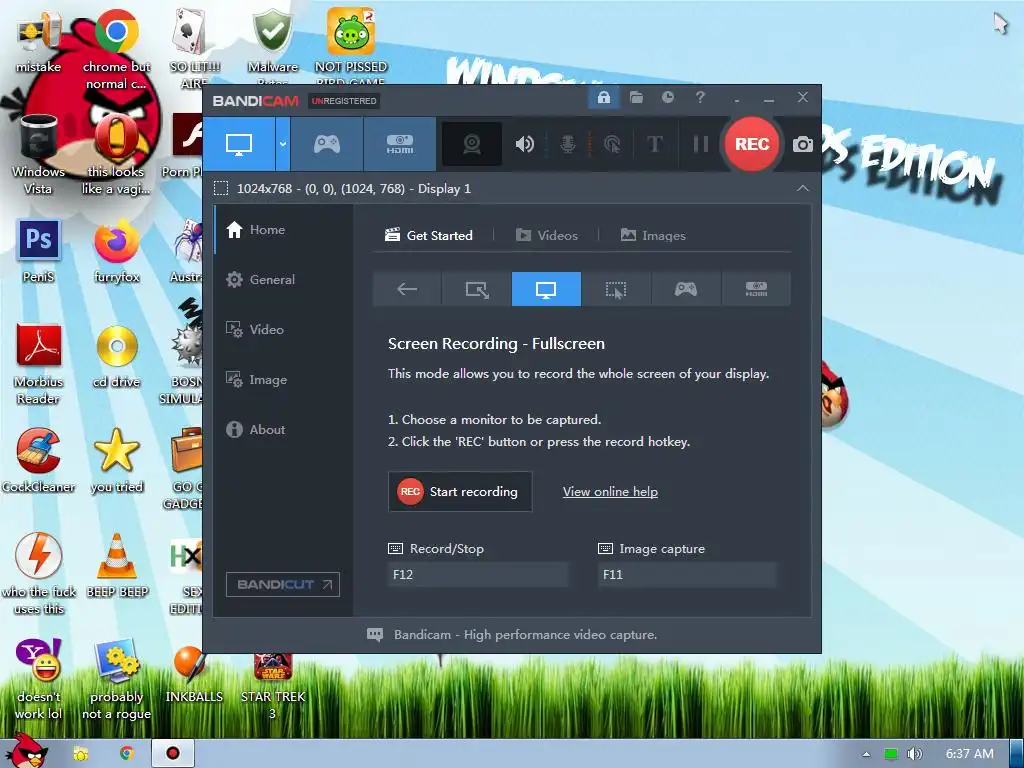Click the back arrow mode button
This screenshot has height=768, width=1024.
pos(407,289)
